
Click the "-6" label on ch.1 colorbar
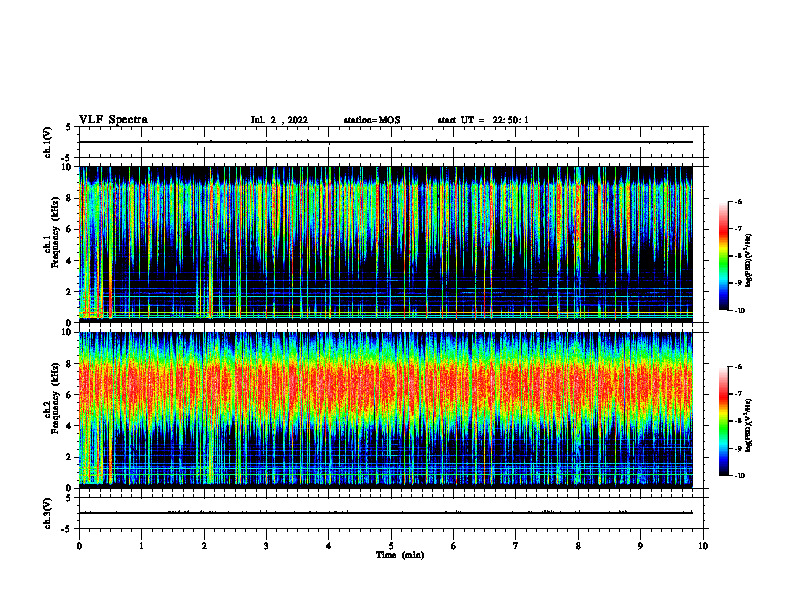tap(738, 202)
